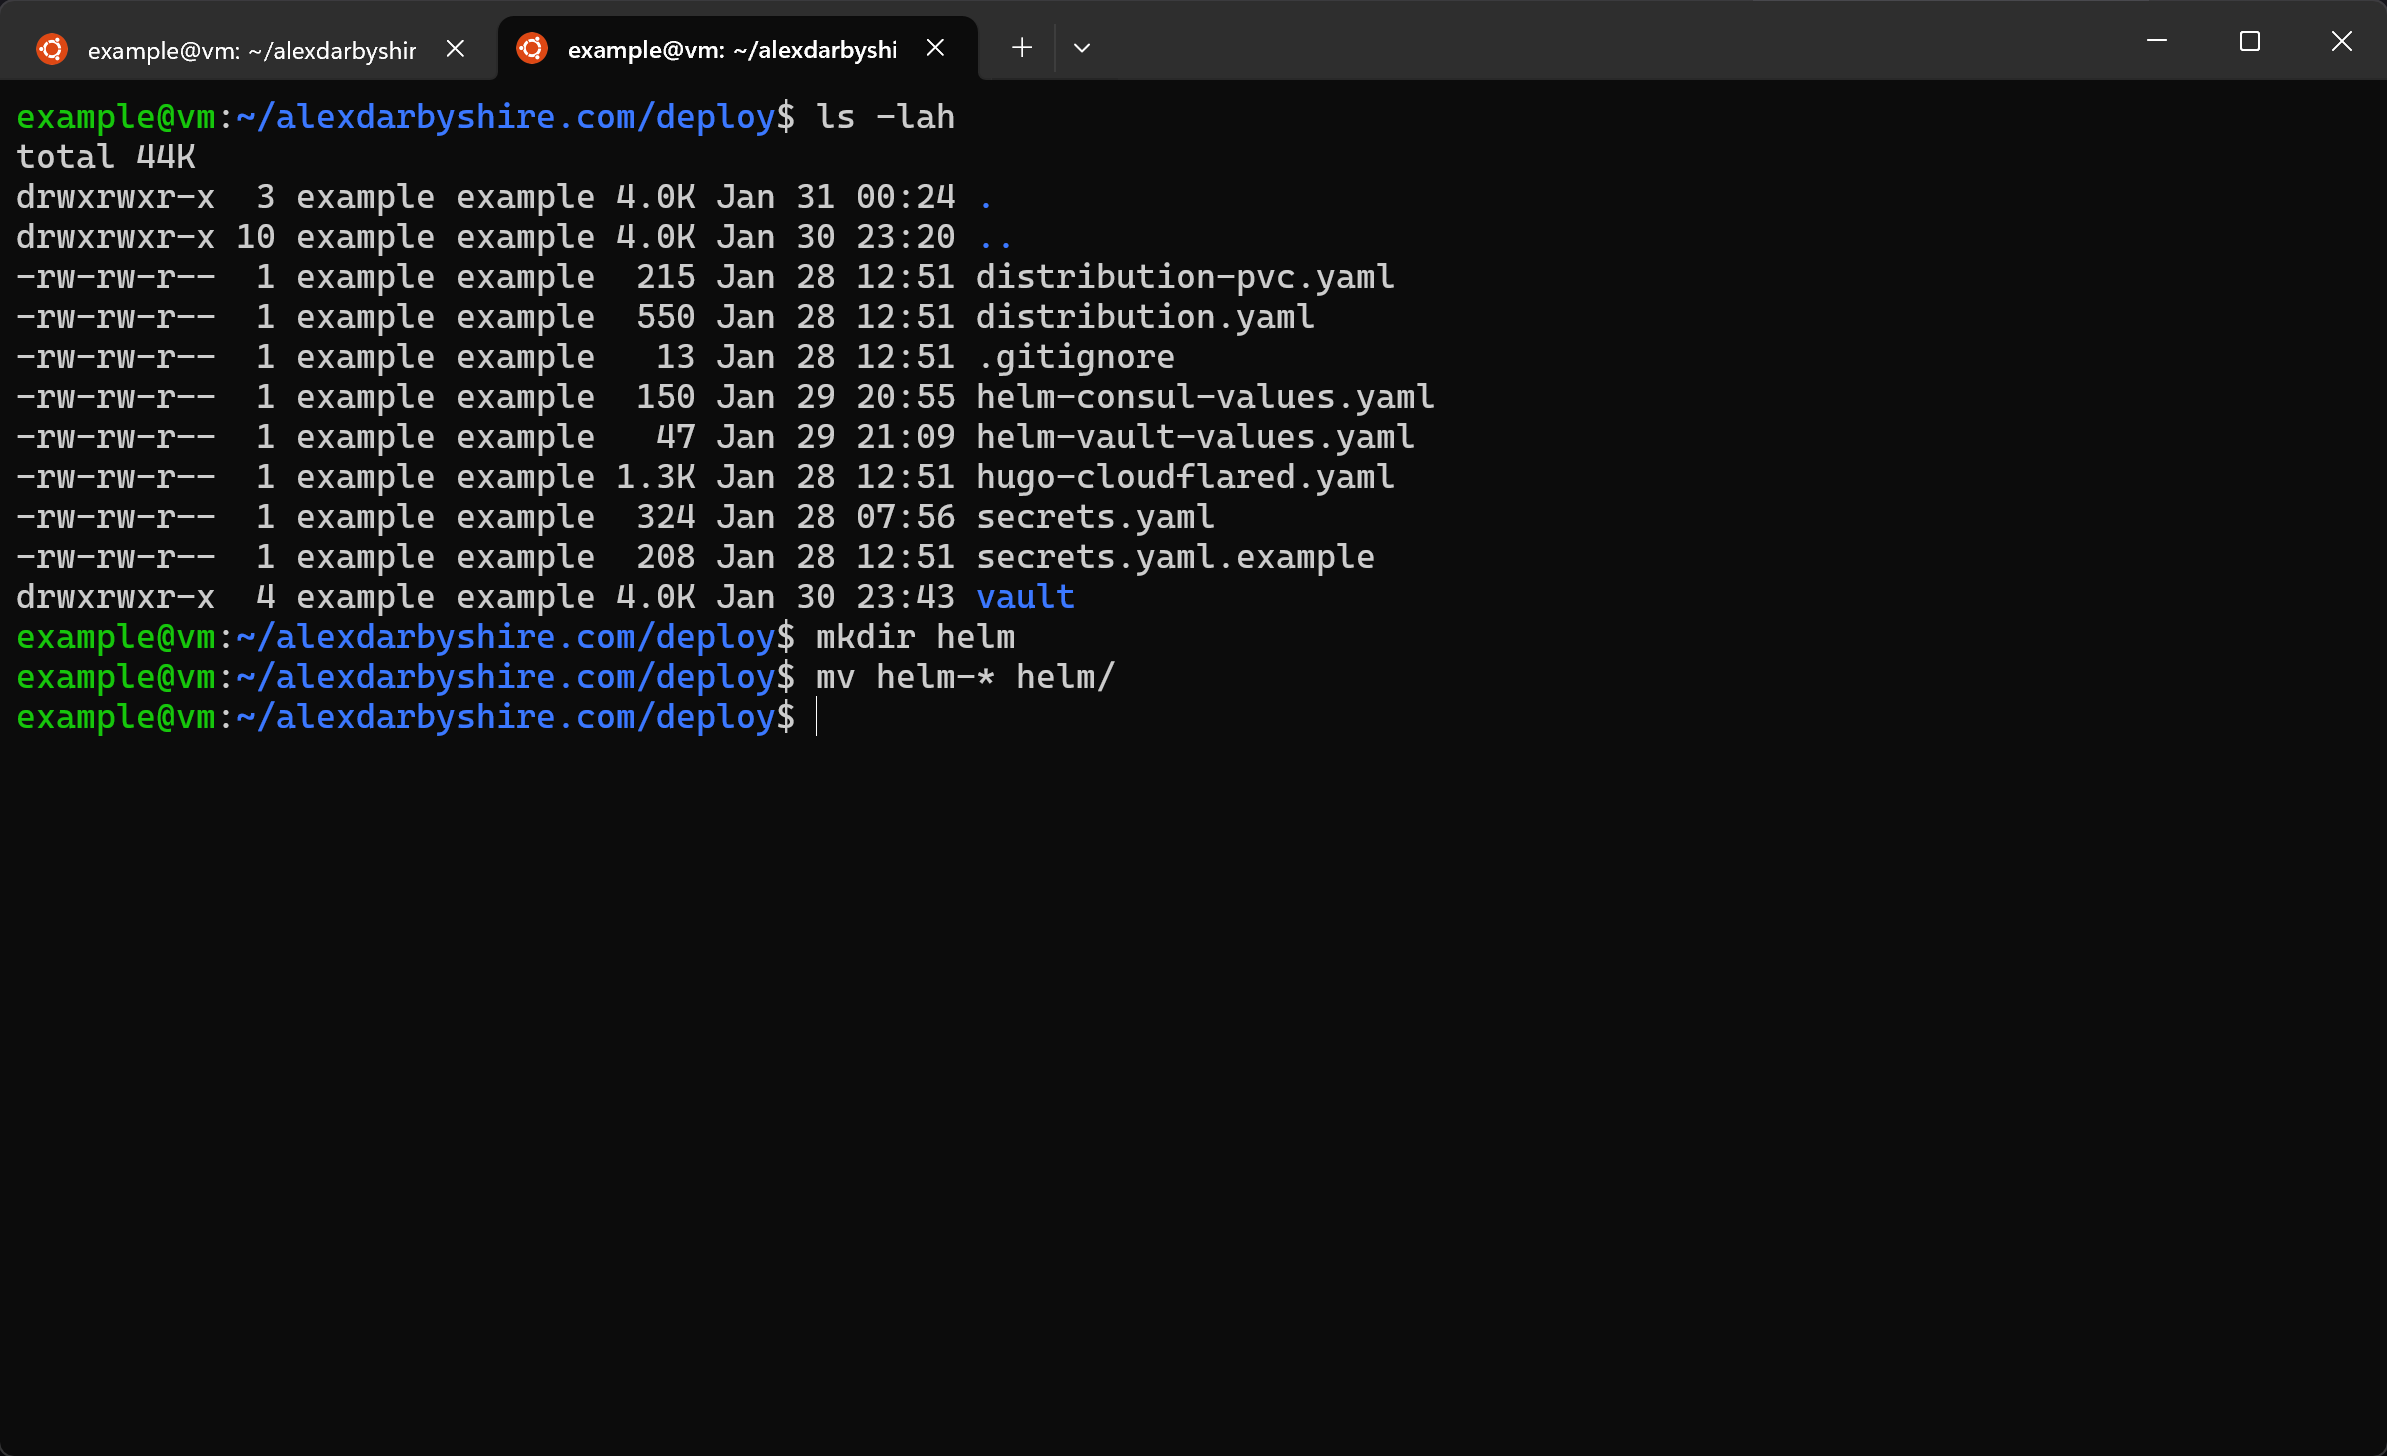Click the secrets.yaml.example filename

pyautogui.click(x=1175, y=557)
